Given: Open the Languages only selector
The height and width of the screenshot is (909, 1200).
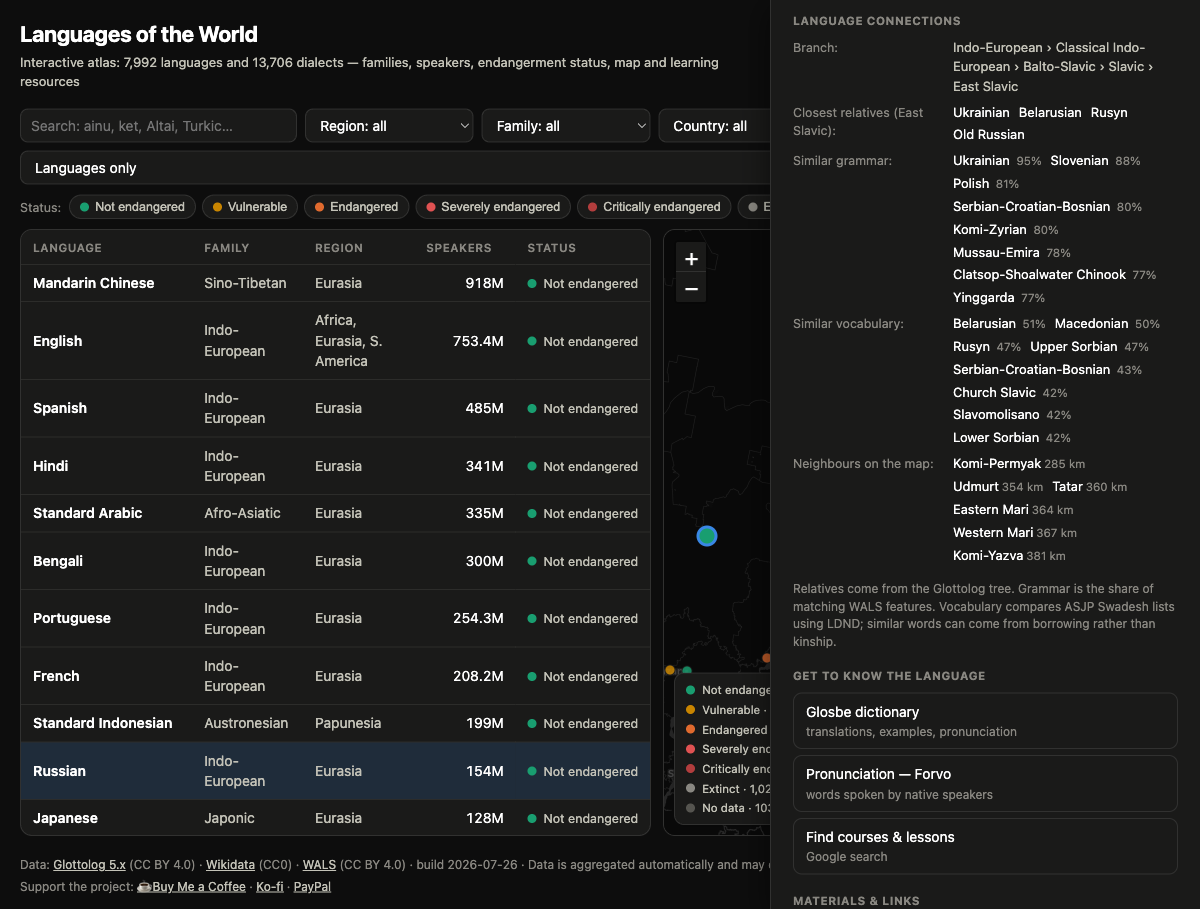Looking at the screenshot, I should (x=395, y=168).
